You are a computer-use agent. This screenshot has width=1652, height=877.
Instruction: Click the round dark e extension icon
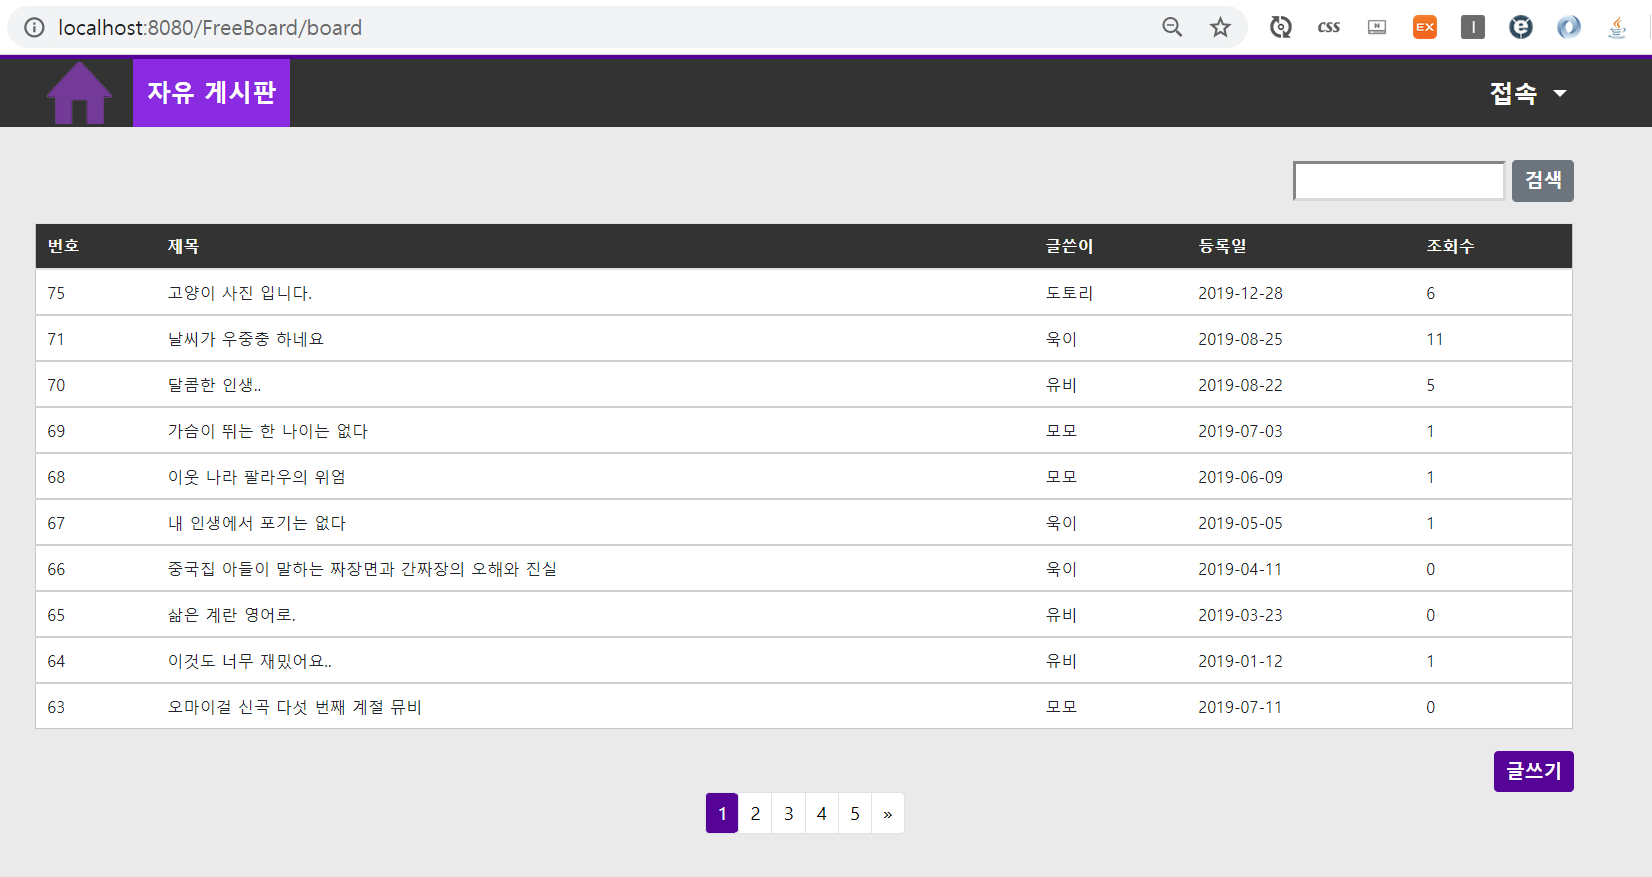coord(1521,27)
